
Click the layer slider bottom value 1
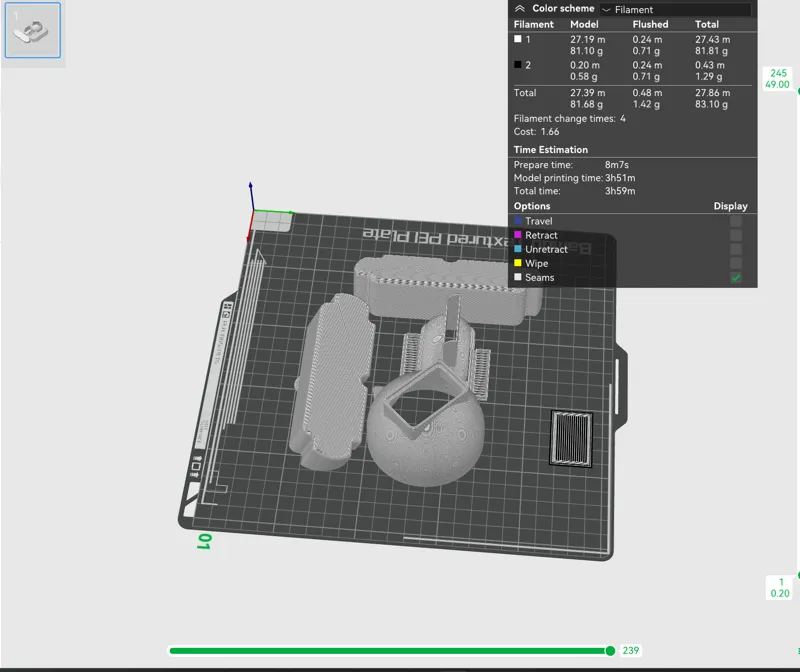781,582
